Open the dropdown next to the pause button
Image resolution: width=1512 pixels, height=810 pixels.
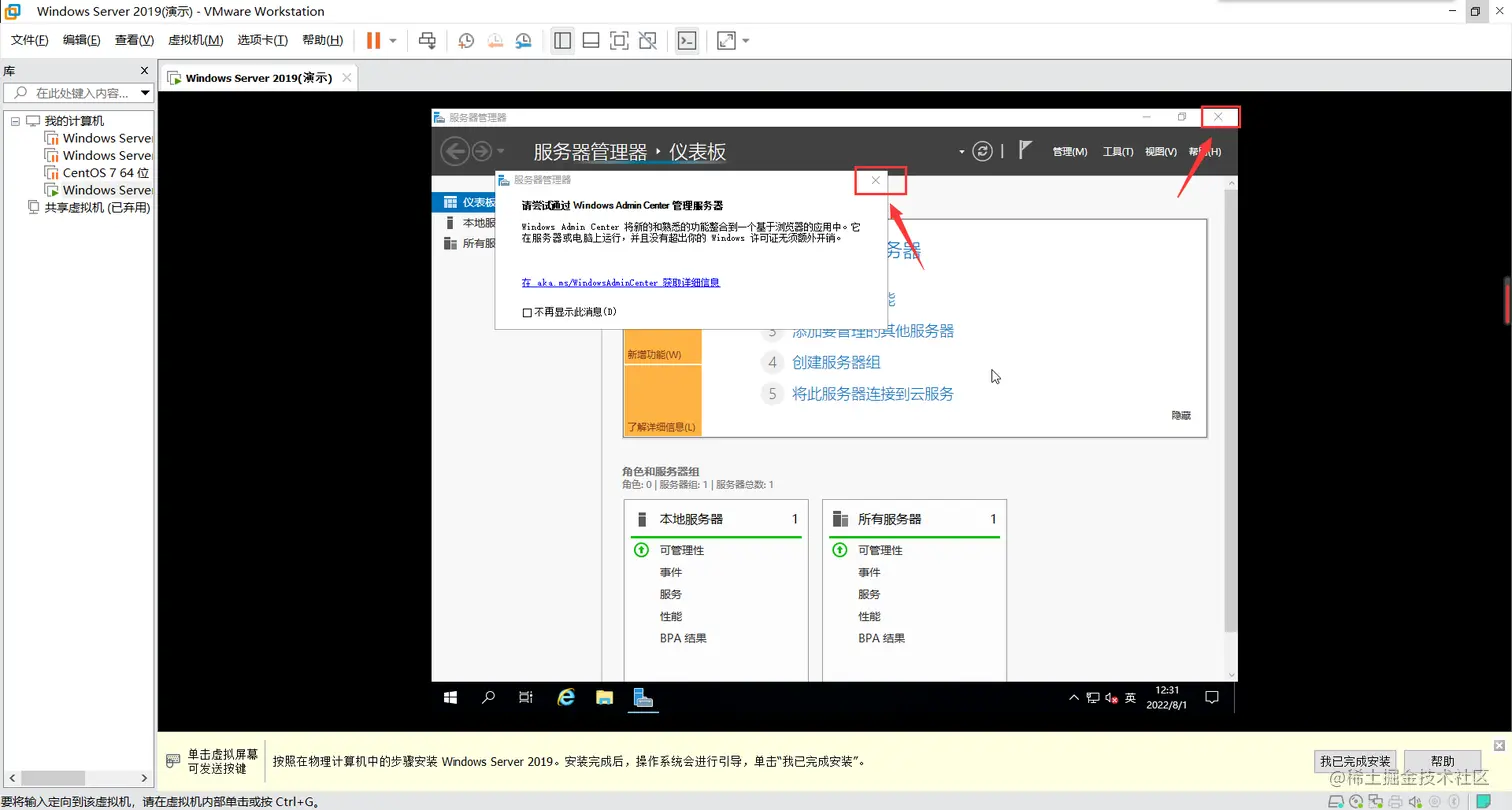[x=392, y=41]
